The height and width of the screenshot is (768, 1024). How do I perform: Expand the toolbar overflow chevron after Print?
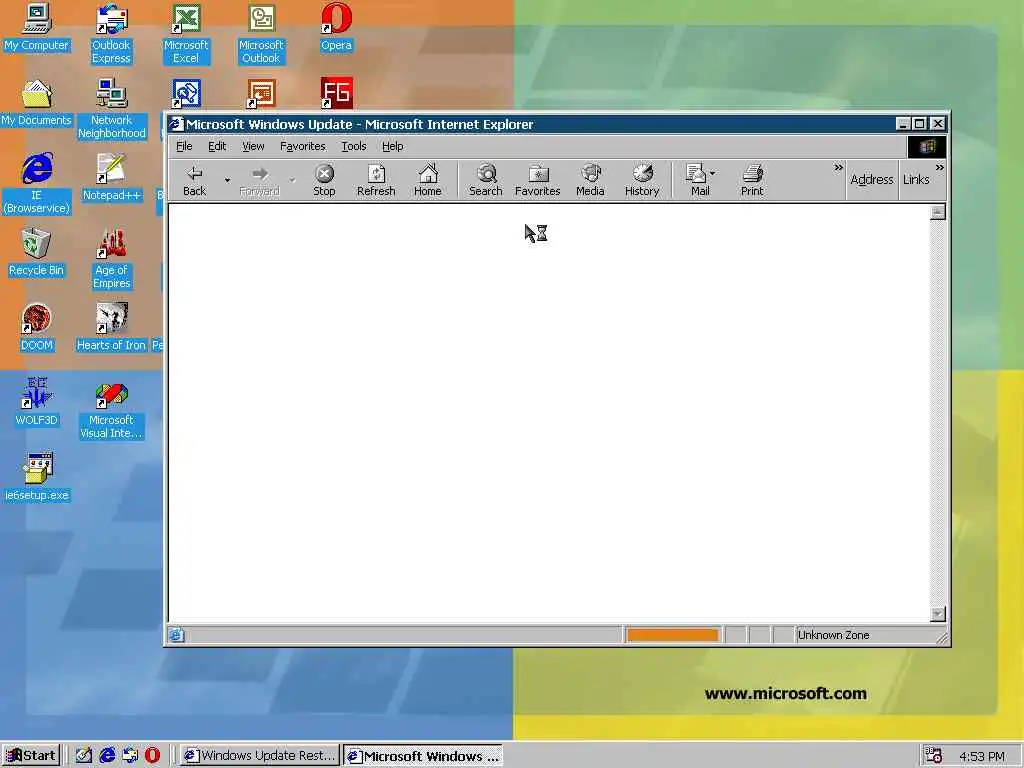(839, 168)
